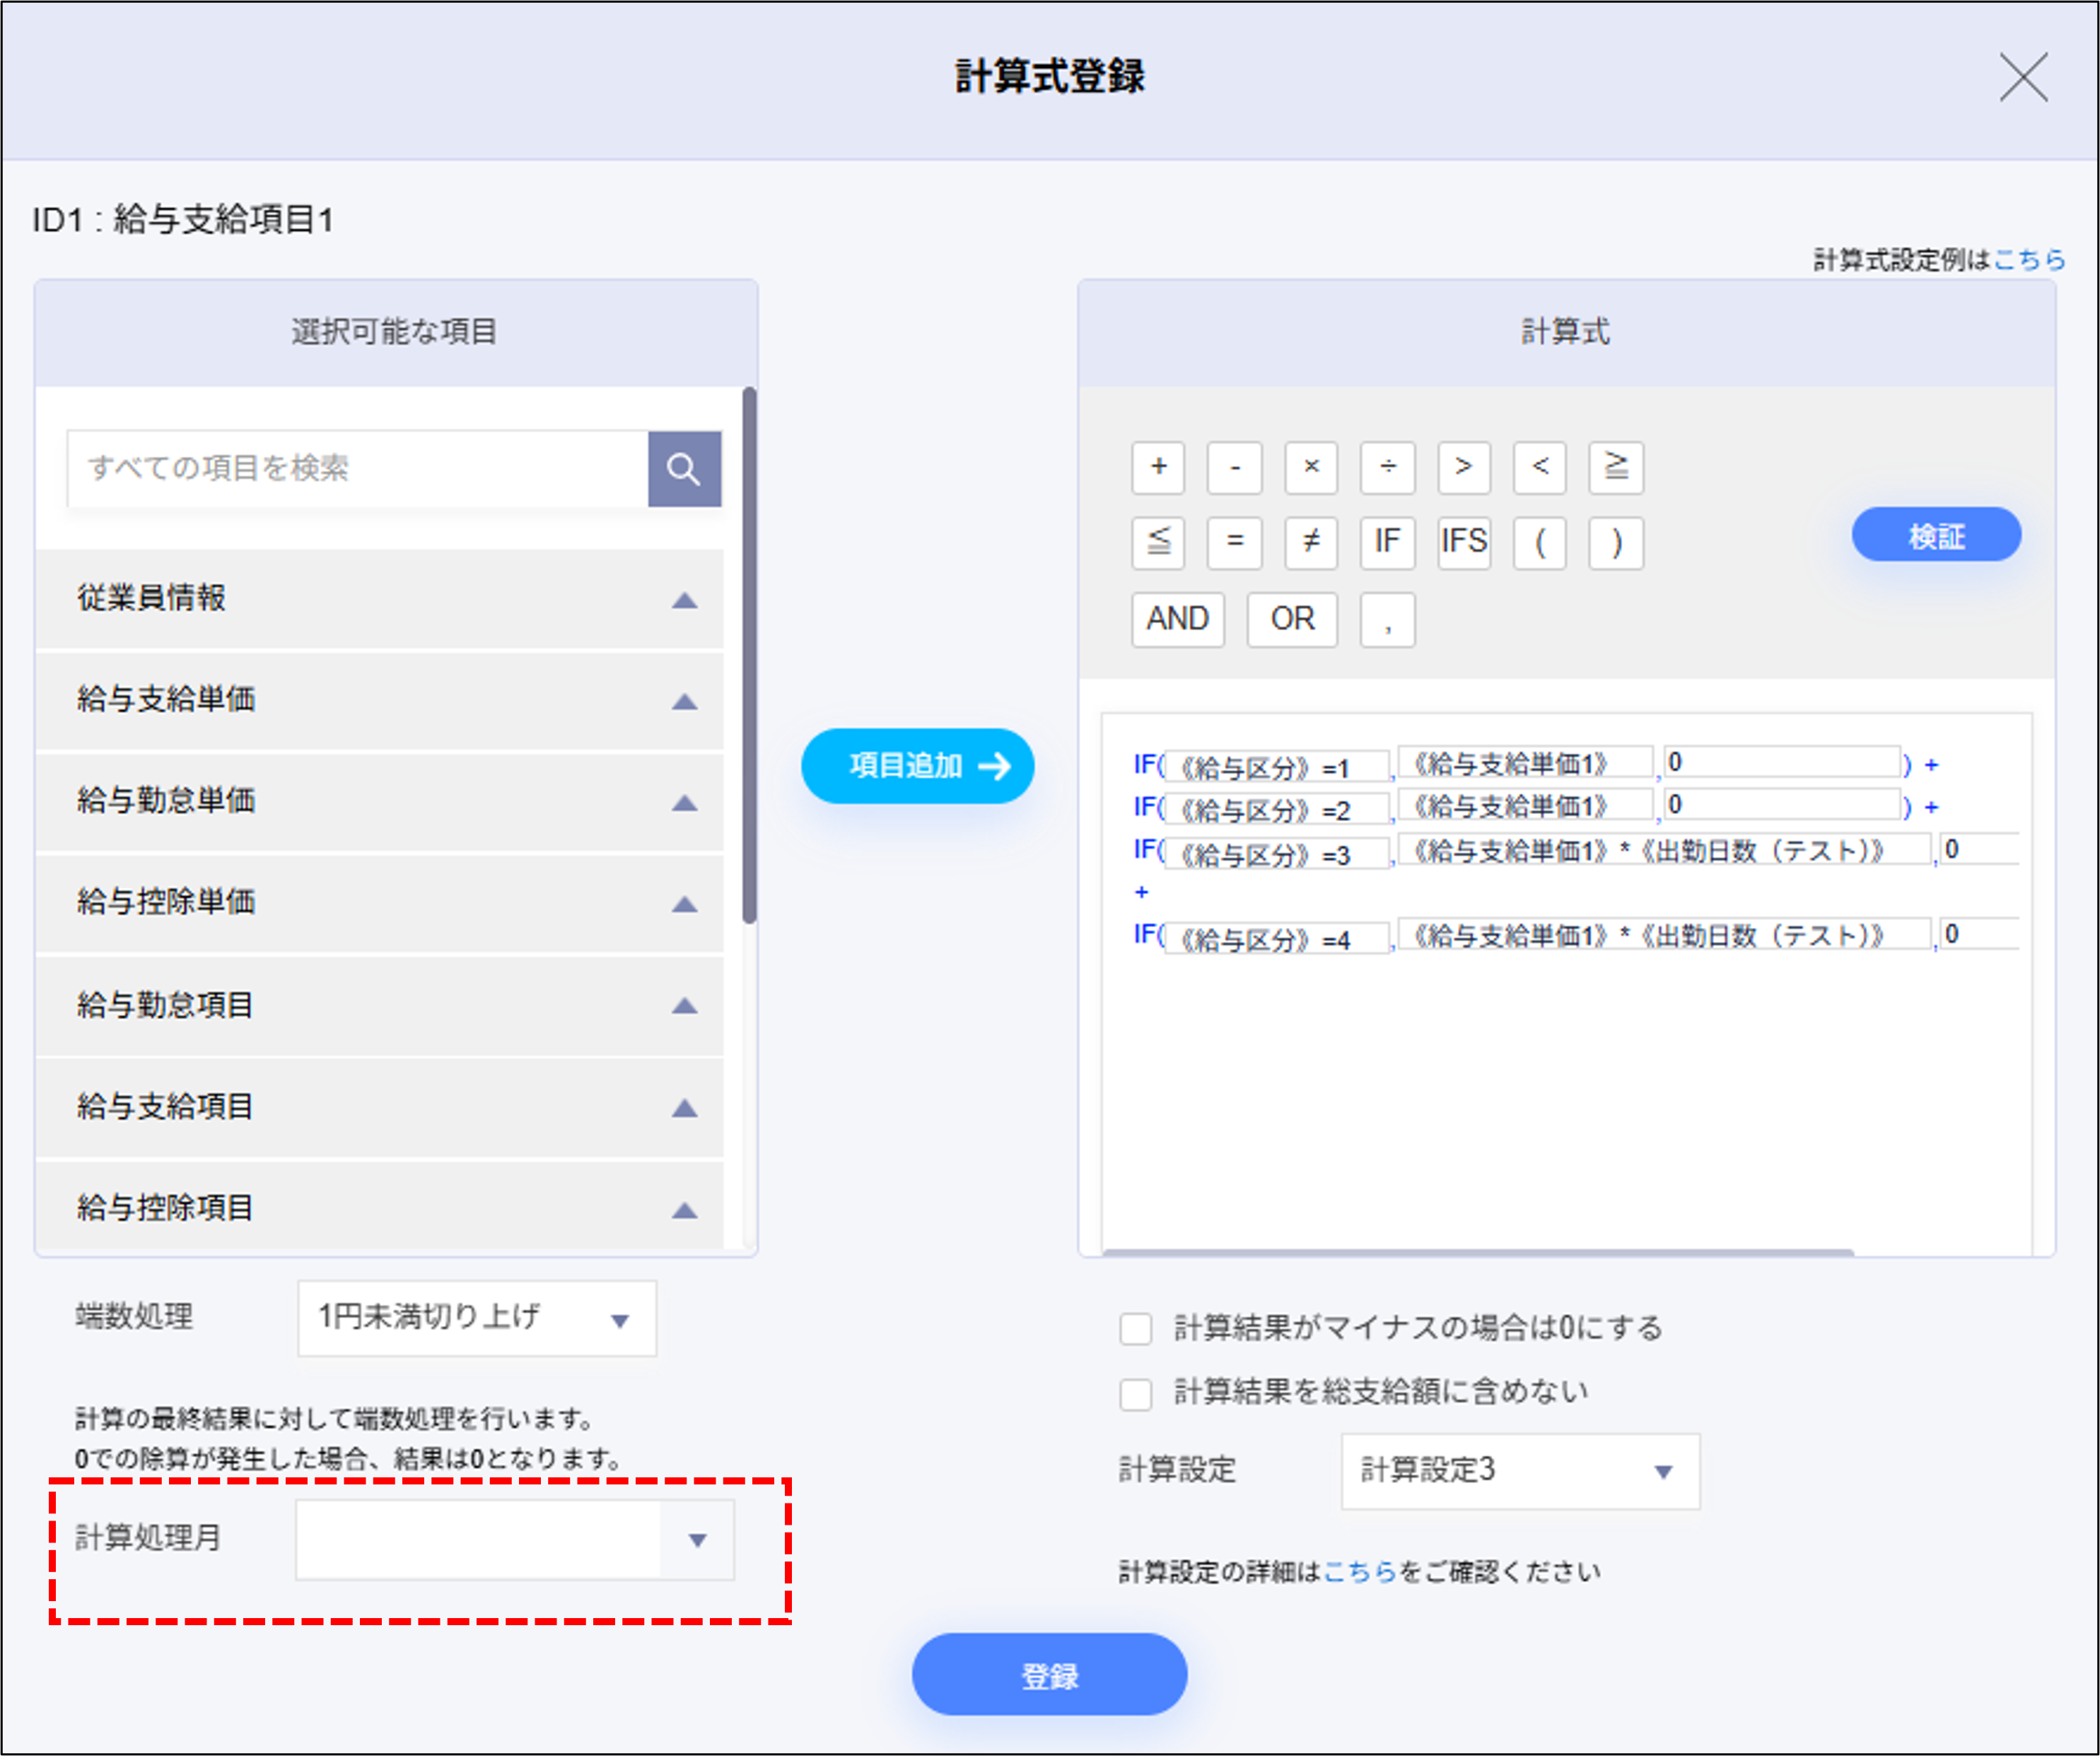Insert the OR logical operator
The image size is (2100, 1756).
[1292, 620]
